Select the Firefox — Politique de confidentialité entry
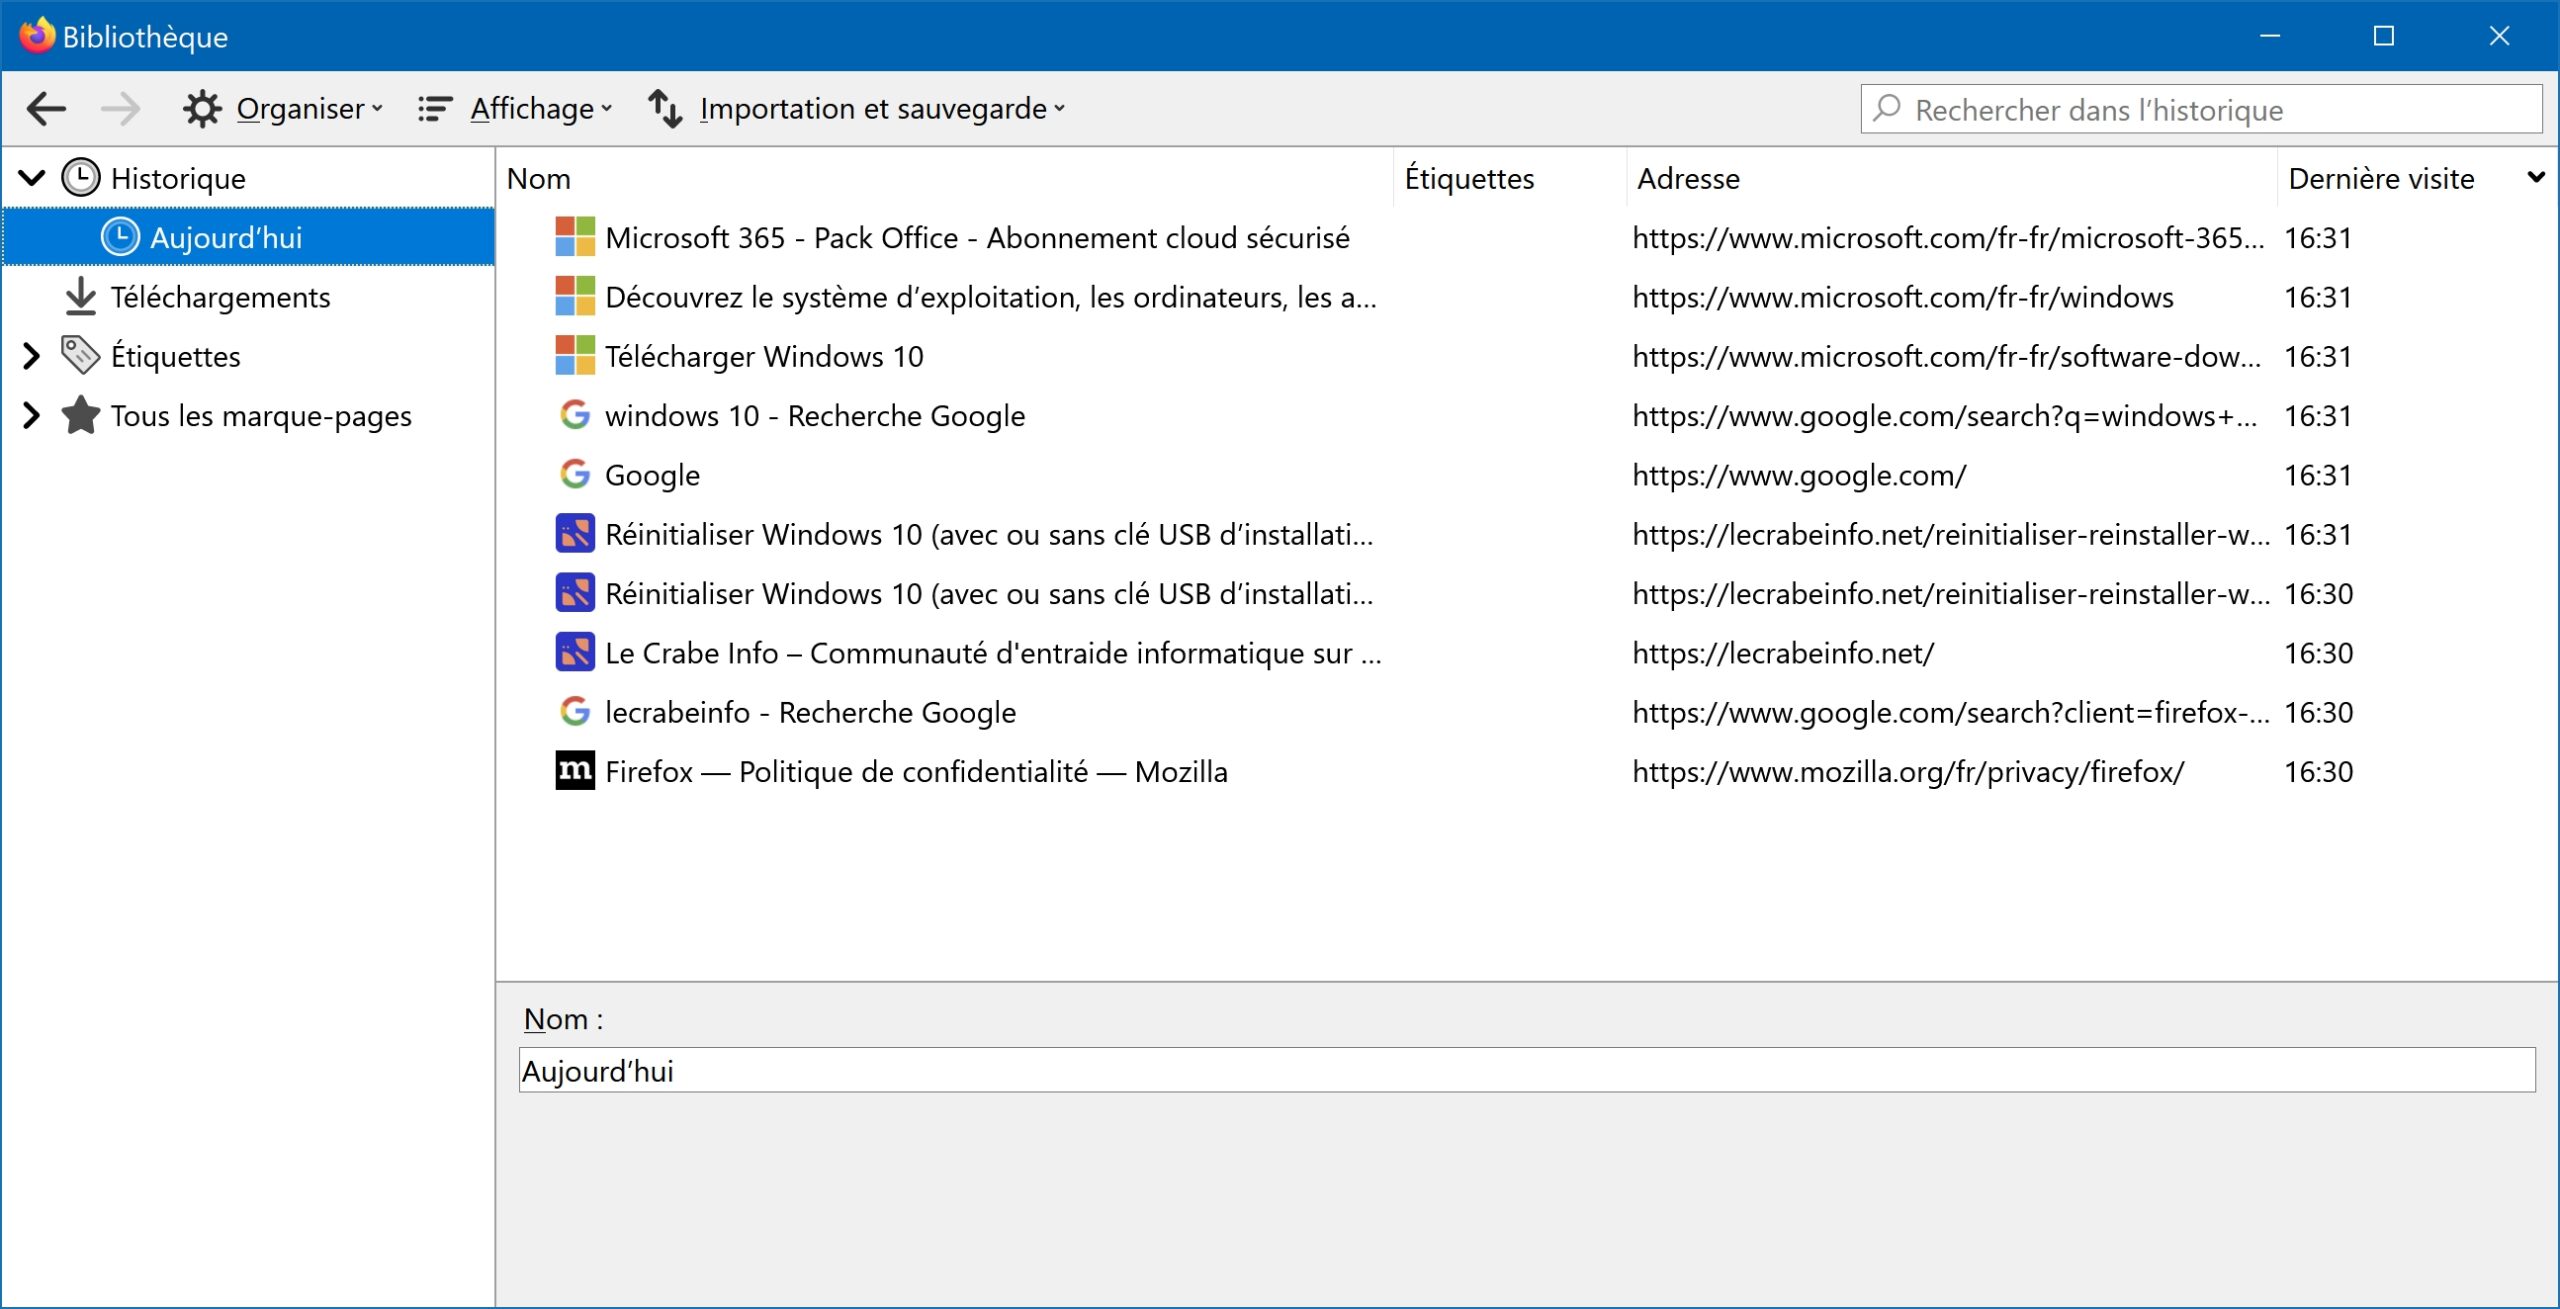 click(916, 771)
